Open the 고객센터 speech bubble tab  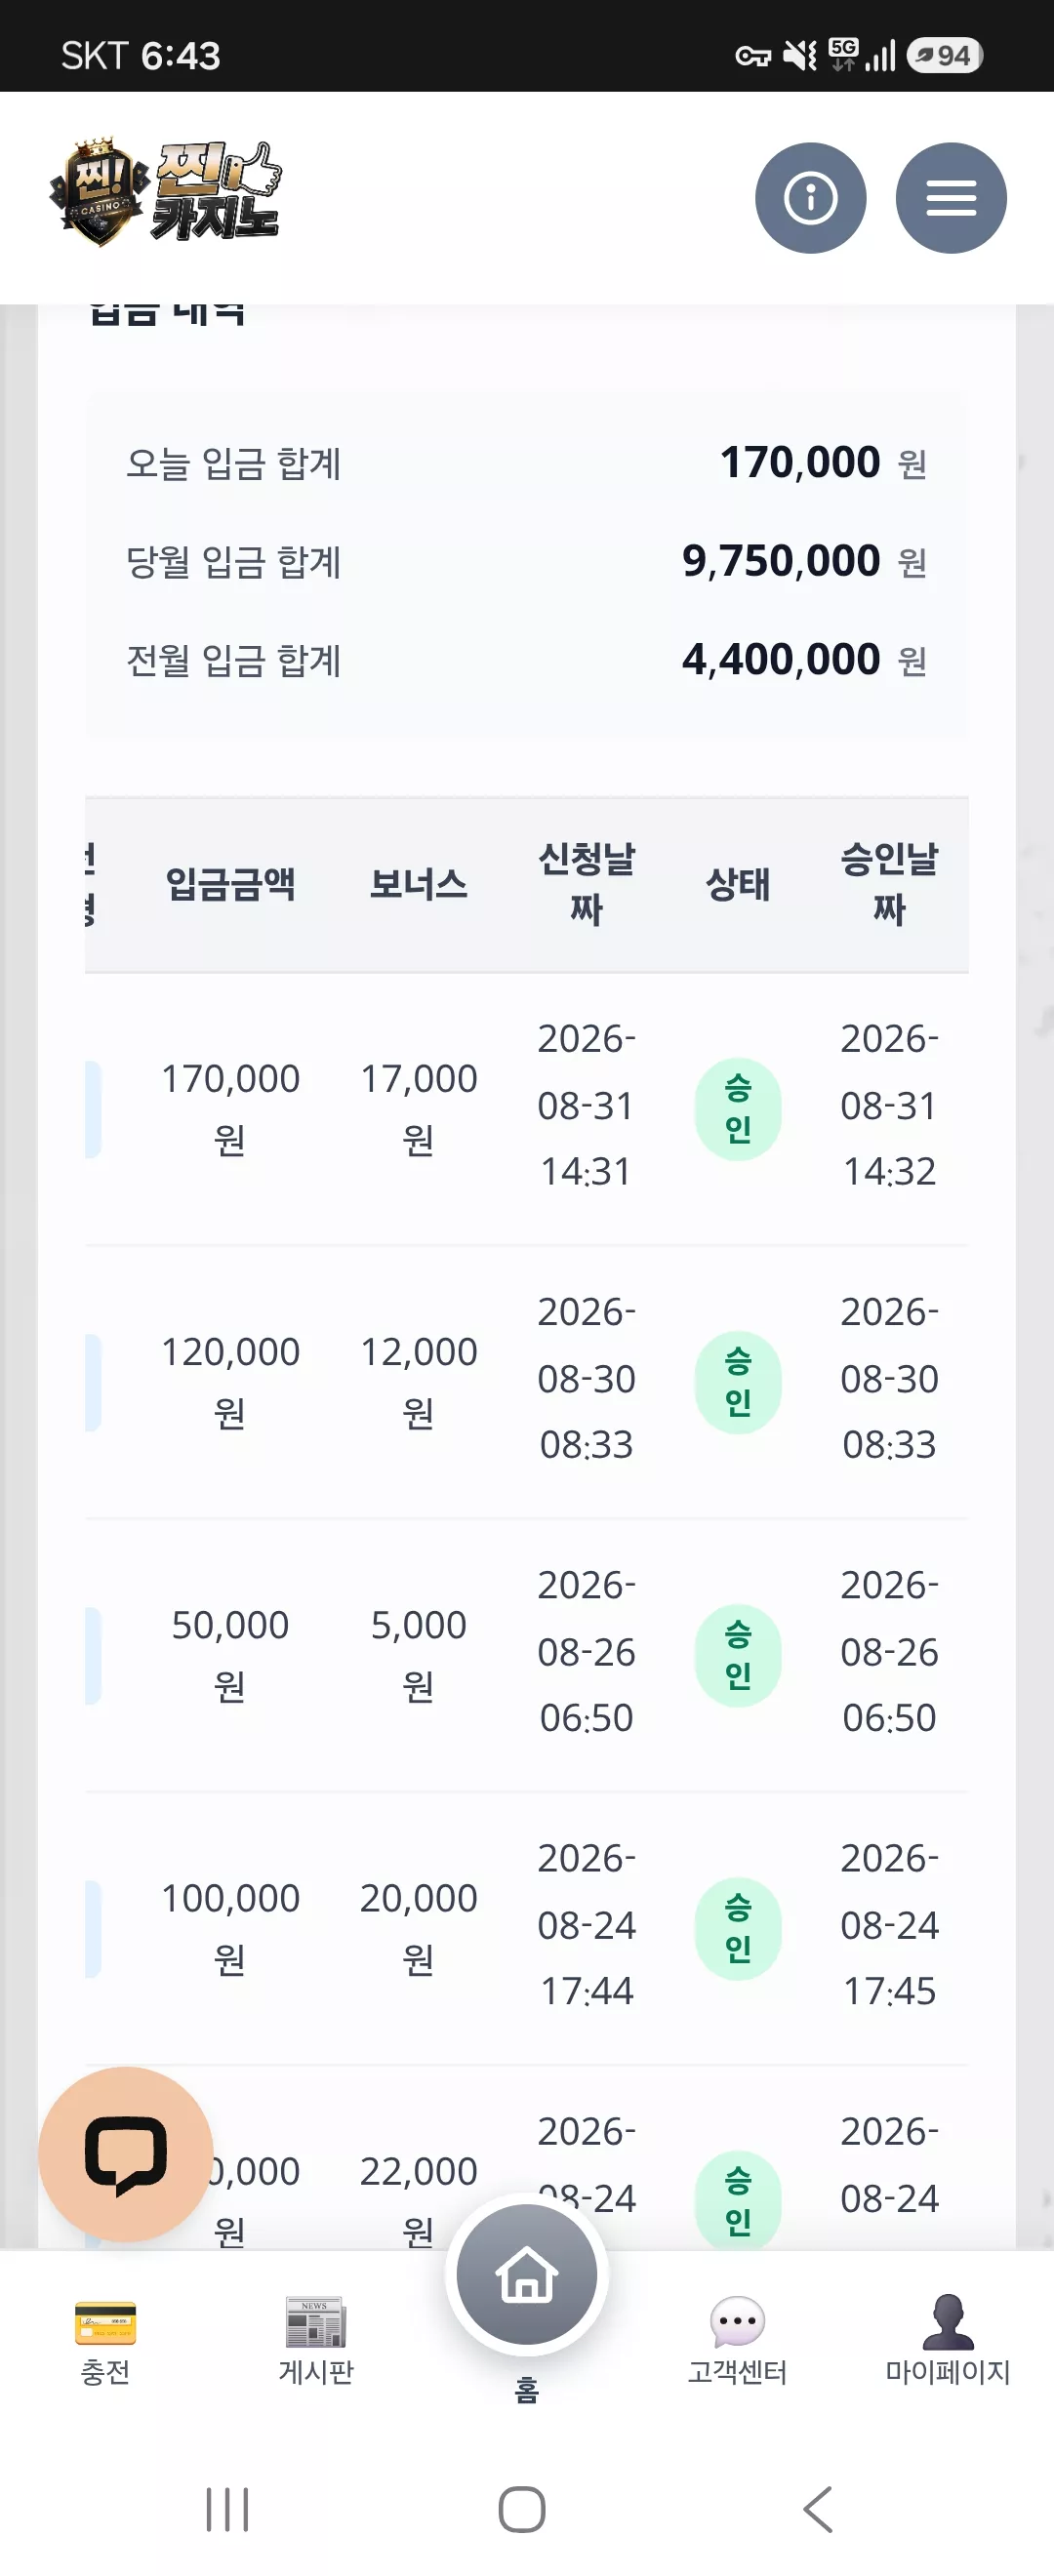(x=737, y=2342)
